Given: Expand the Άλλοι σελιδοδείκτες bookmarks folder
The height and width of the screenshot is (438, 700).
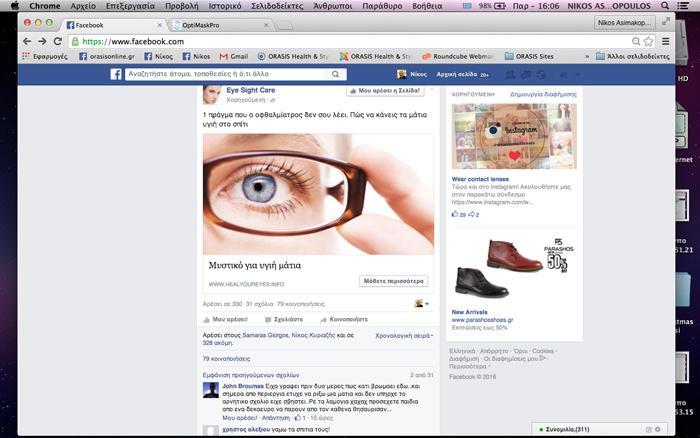Looking at the screenshot, I should [632, 57].
